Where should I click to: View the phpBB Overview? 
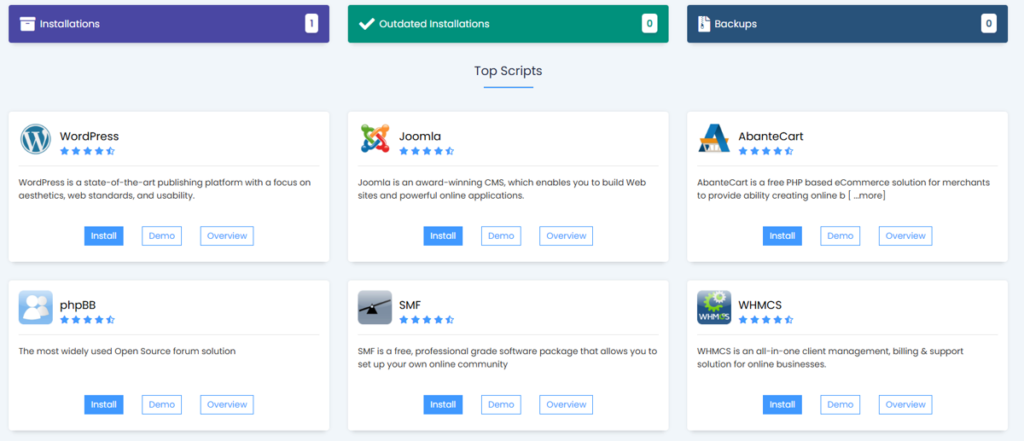(x=227, y=404)
